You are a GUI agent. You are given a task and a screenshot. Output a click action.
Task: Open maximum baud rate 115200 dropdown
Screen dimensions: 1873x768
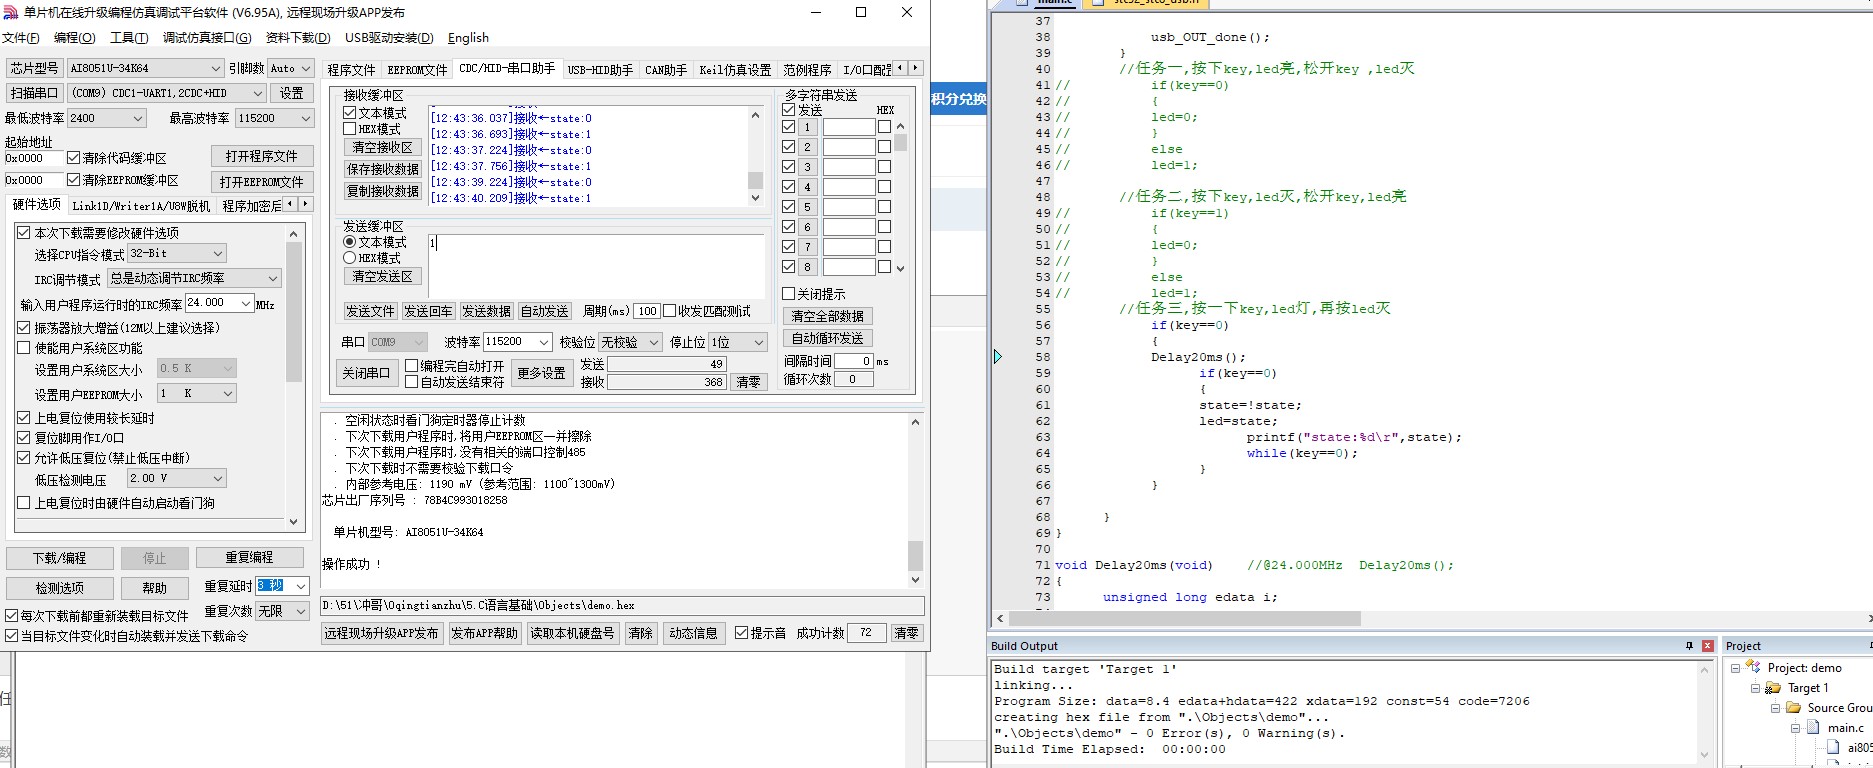(275, 118)
